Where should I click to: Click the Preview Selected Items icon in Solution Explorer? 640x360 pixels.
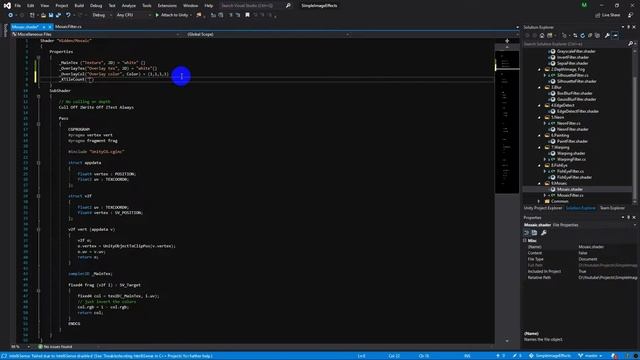(615, 36)
